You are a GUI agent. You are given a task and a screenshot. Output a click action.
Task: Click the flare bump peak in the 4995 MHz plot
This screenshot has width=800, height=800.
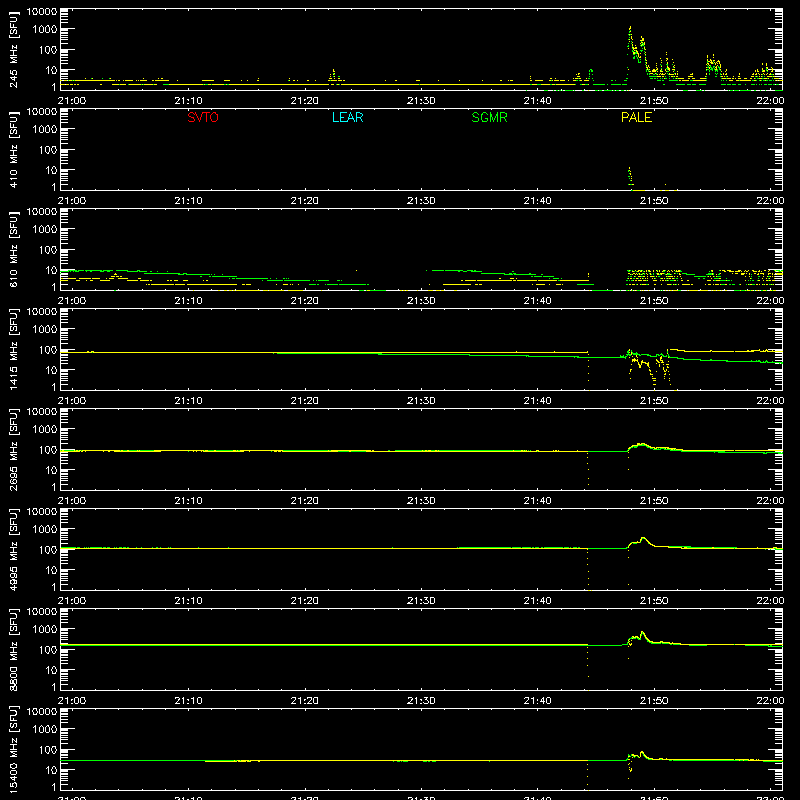643,538
